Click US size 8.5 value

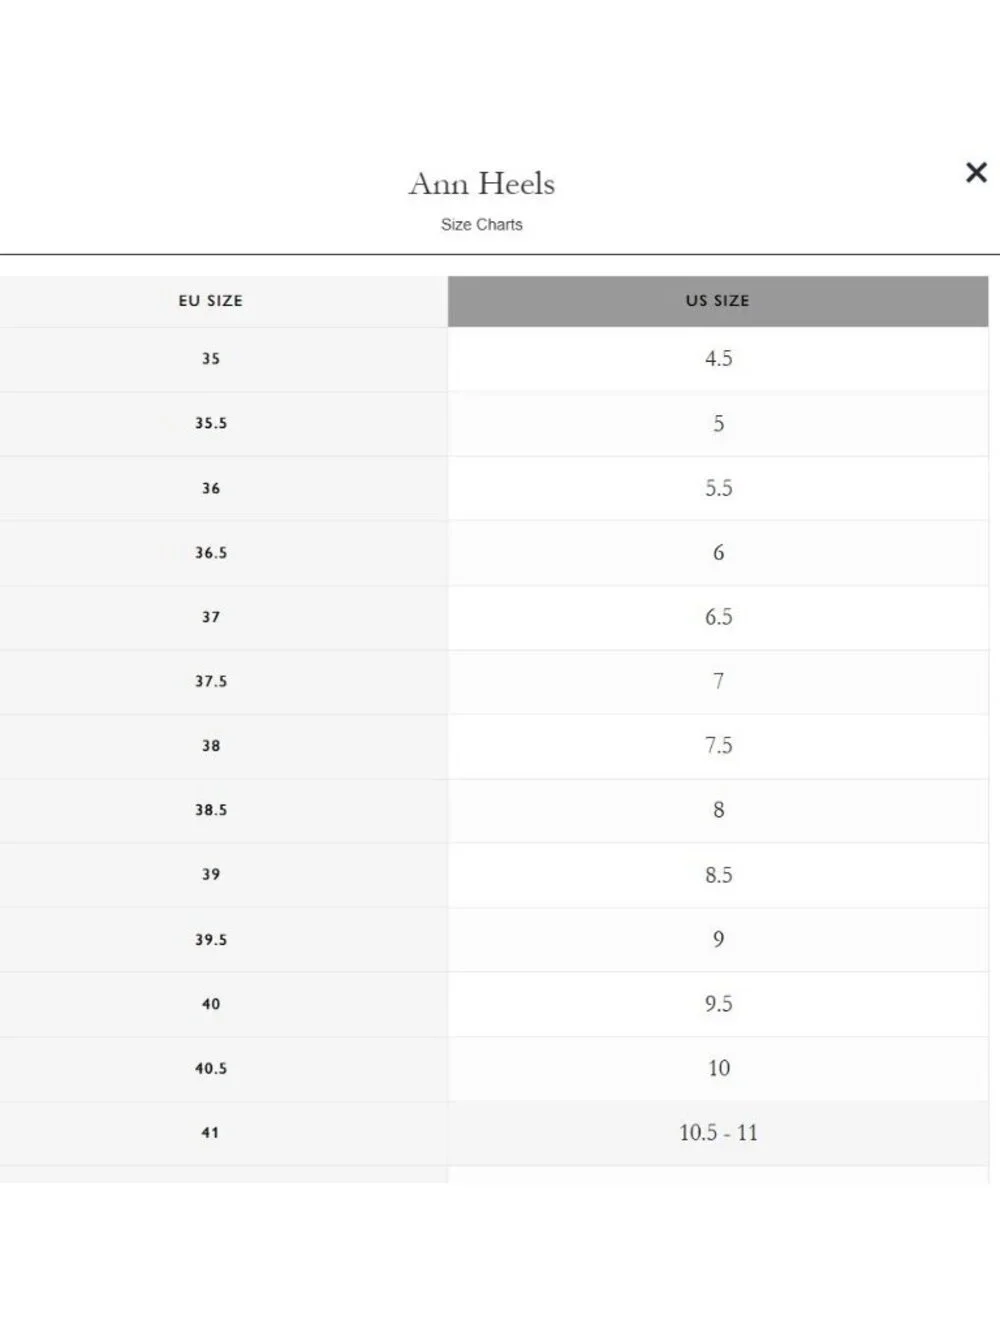click(718, 875)
